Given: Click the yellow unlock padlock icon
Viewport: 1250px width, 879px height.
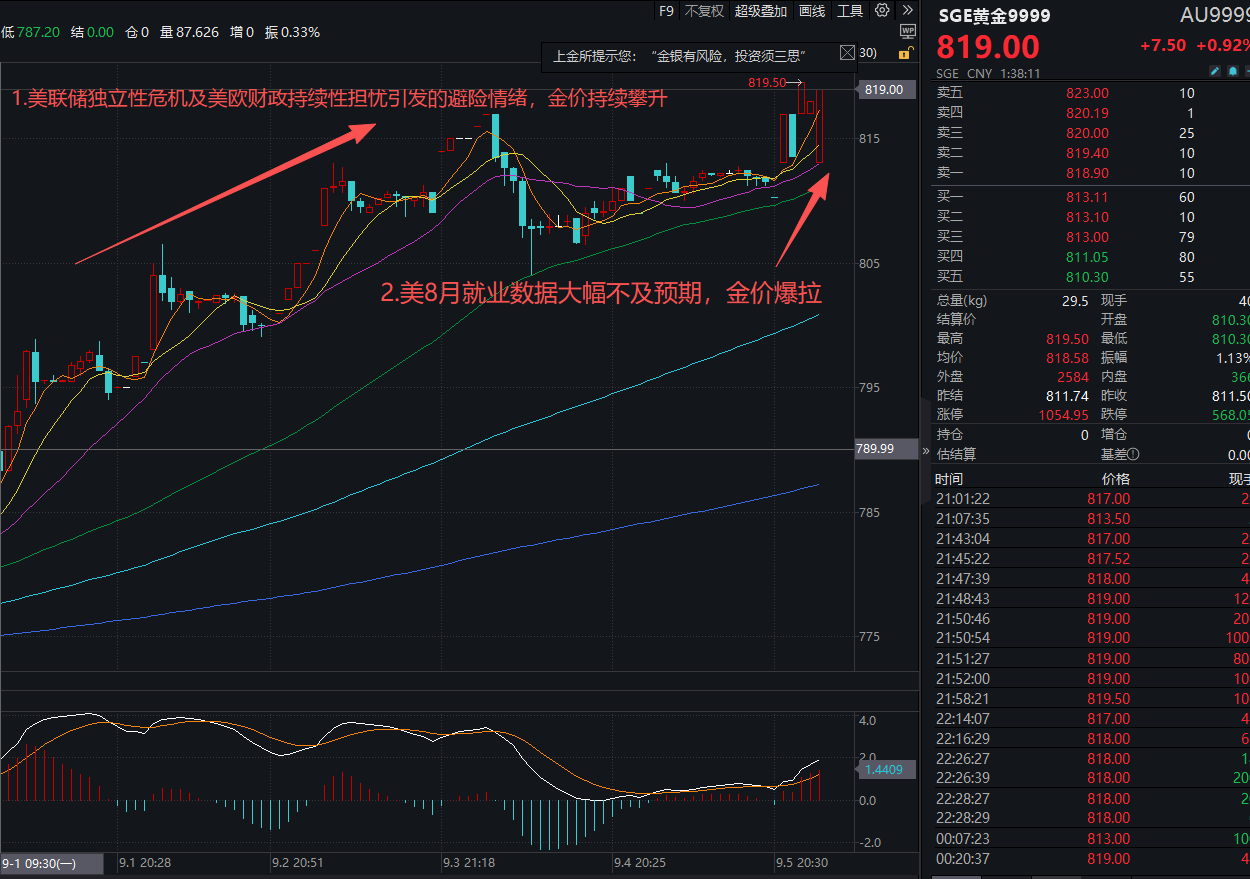Looking at the screenshot, I should pyautogui.click(x=905, y=54).
